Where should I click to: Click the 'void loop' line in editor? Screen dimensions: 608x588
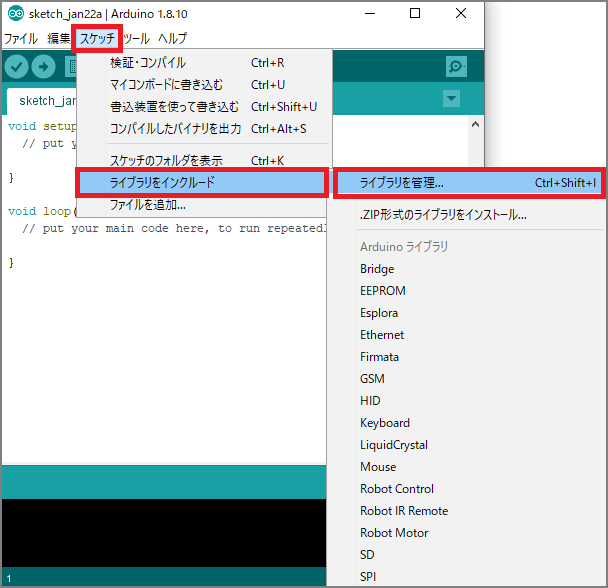42,211
